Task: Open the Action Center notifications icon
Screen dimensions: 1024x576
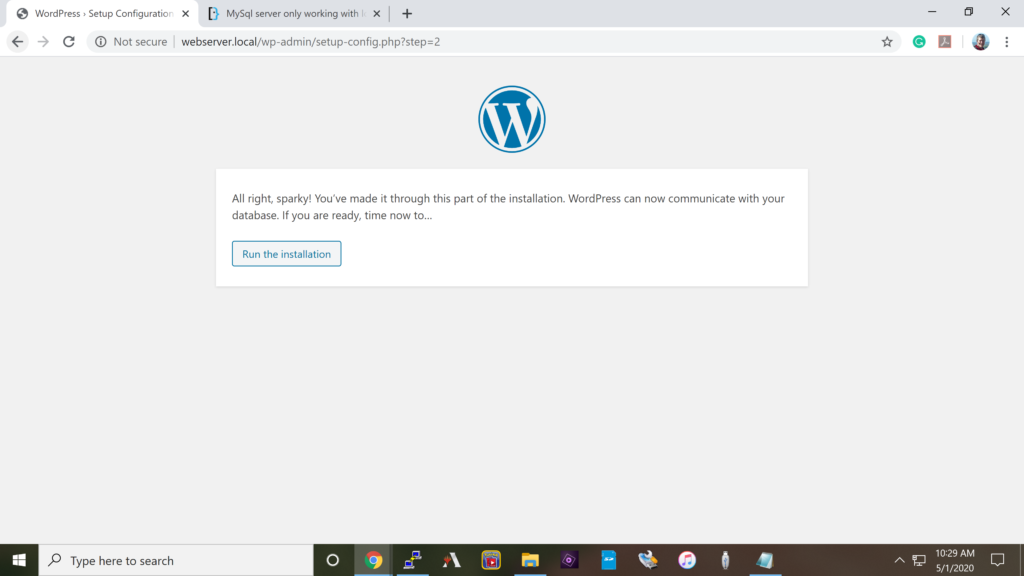Action: (997, 560)
